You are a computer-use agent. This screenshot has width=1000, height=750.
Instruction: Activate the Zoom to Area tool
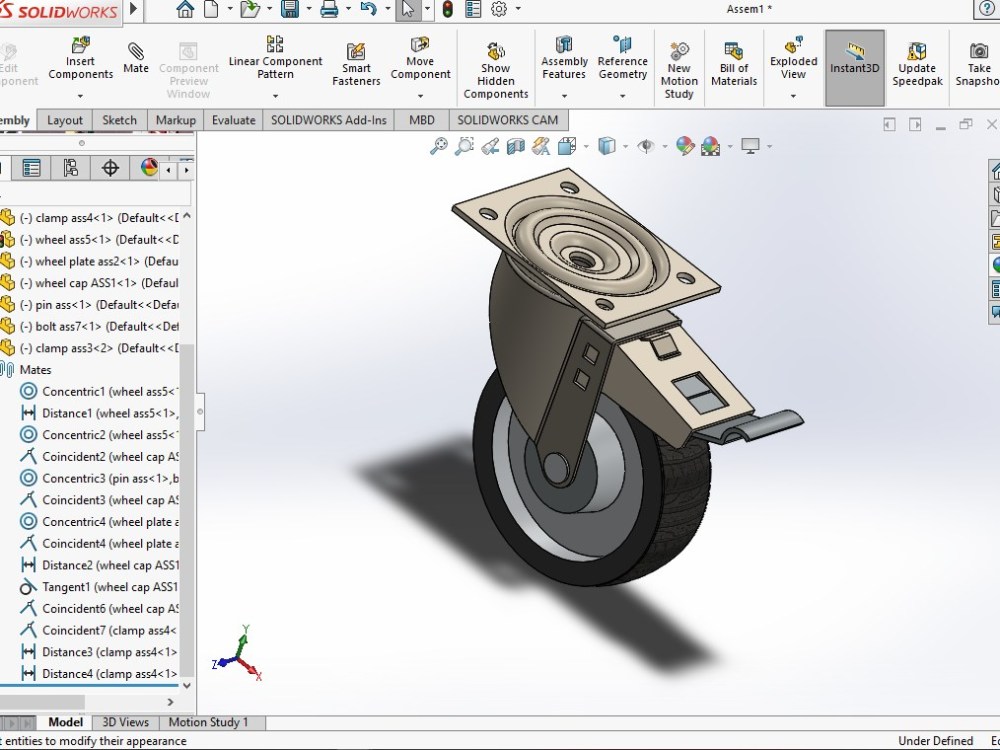[463, 145]
